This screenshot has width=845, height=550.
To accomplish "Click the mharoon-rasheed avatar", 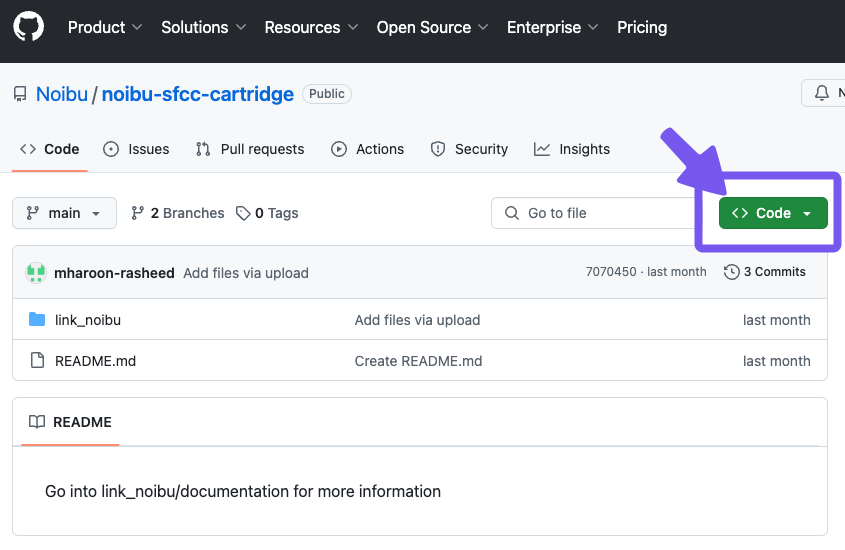I will tap(36, 273).
